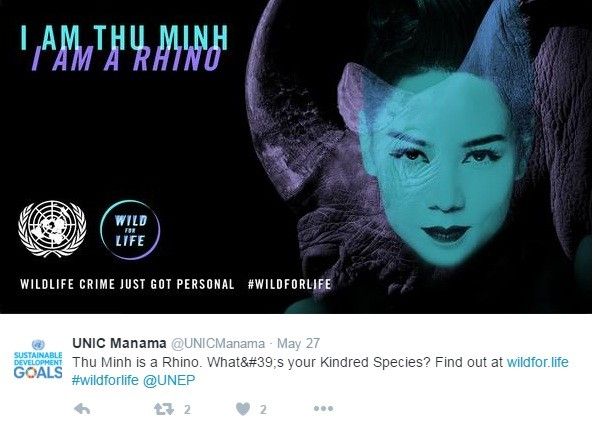The height and width of the screenshot is (434, 600).
Task: Click the Wild for Life circular logo
Action: [x=132, y=226]
